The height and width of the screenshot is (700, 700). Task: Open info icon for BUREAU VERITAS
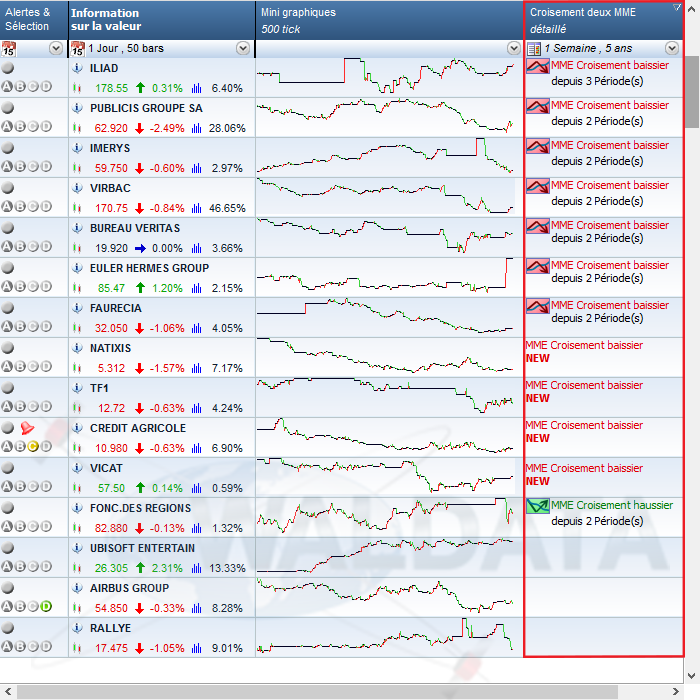[77, 228]
